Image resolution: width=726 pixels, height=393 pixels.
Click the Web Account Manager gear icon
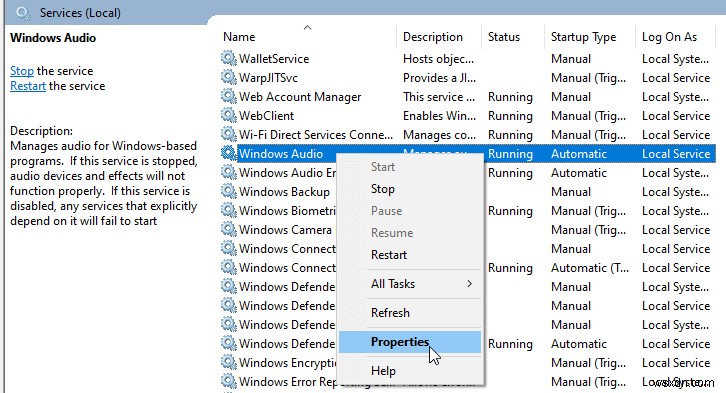coord(229,97)
